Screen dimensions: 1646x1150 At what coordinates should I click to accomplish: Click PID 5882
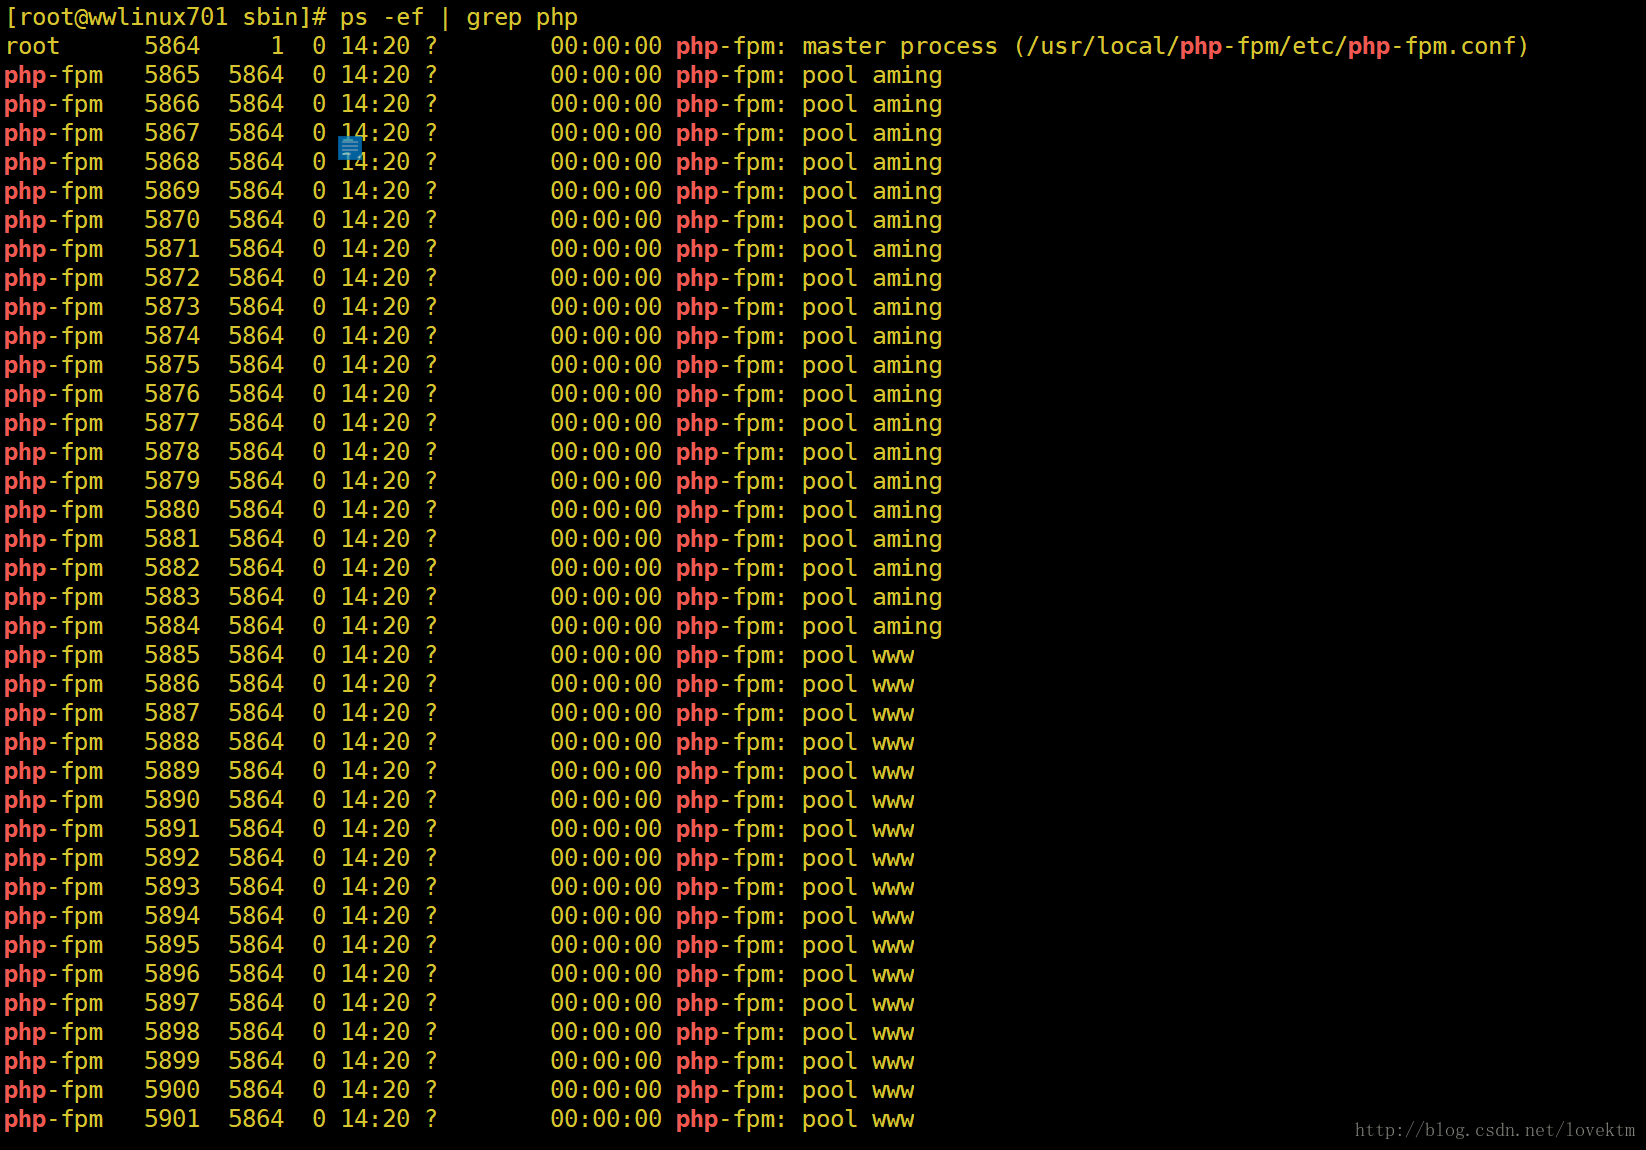tap(172, 568)
